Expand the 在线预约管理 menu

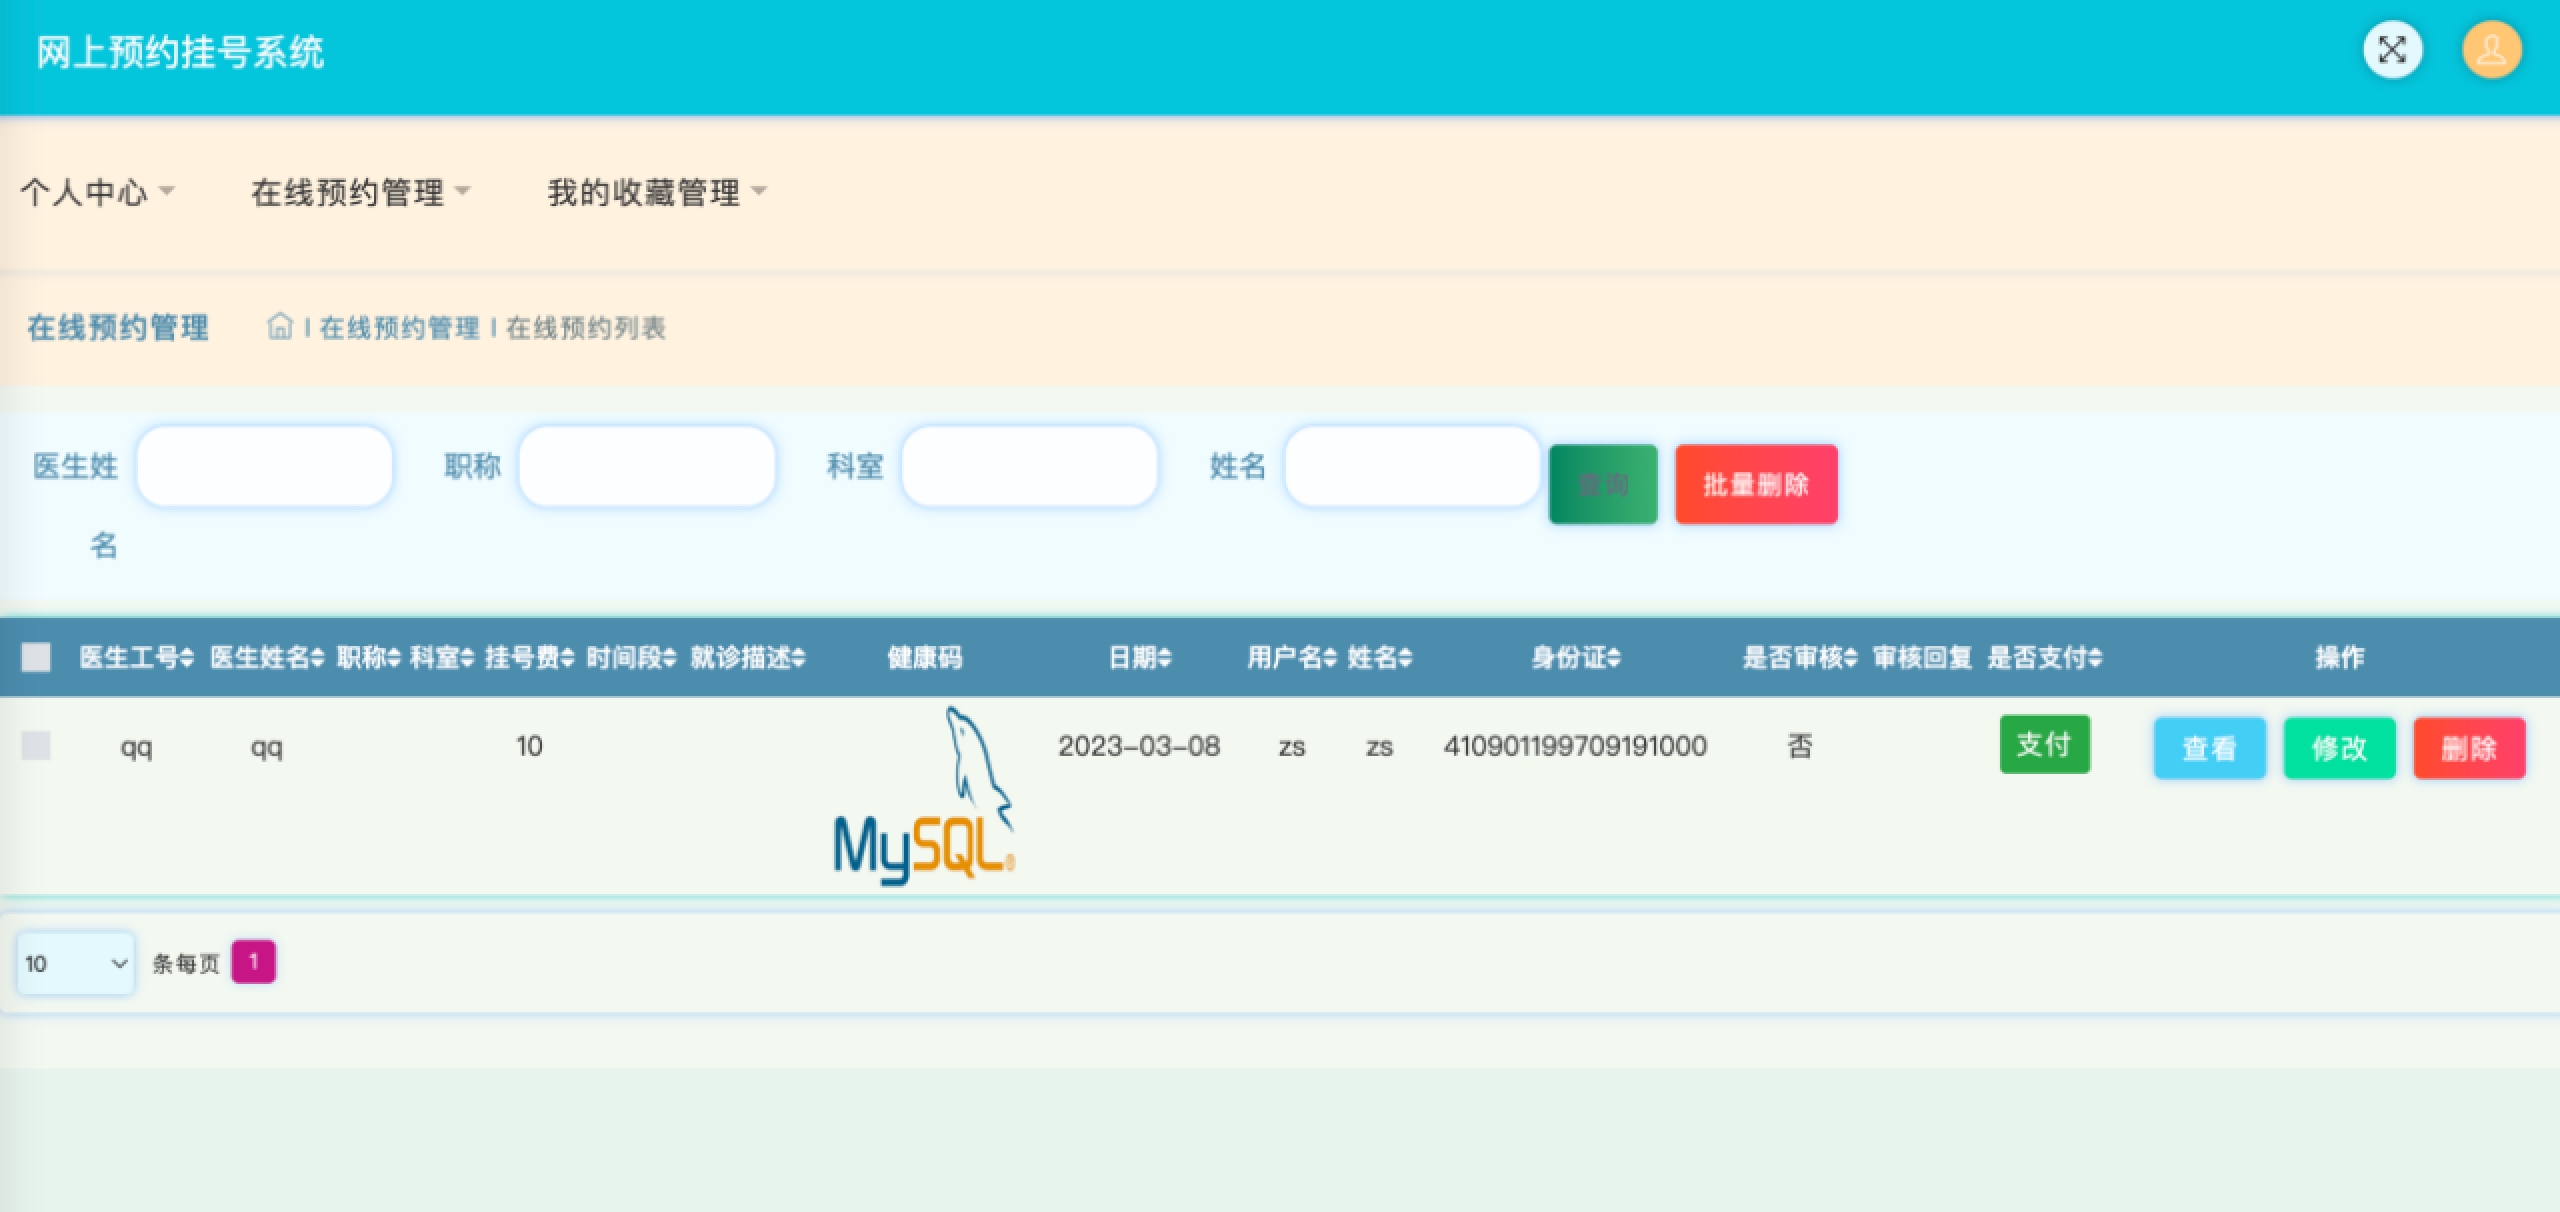(x=360, y=191)
